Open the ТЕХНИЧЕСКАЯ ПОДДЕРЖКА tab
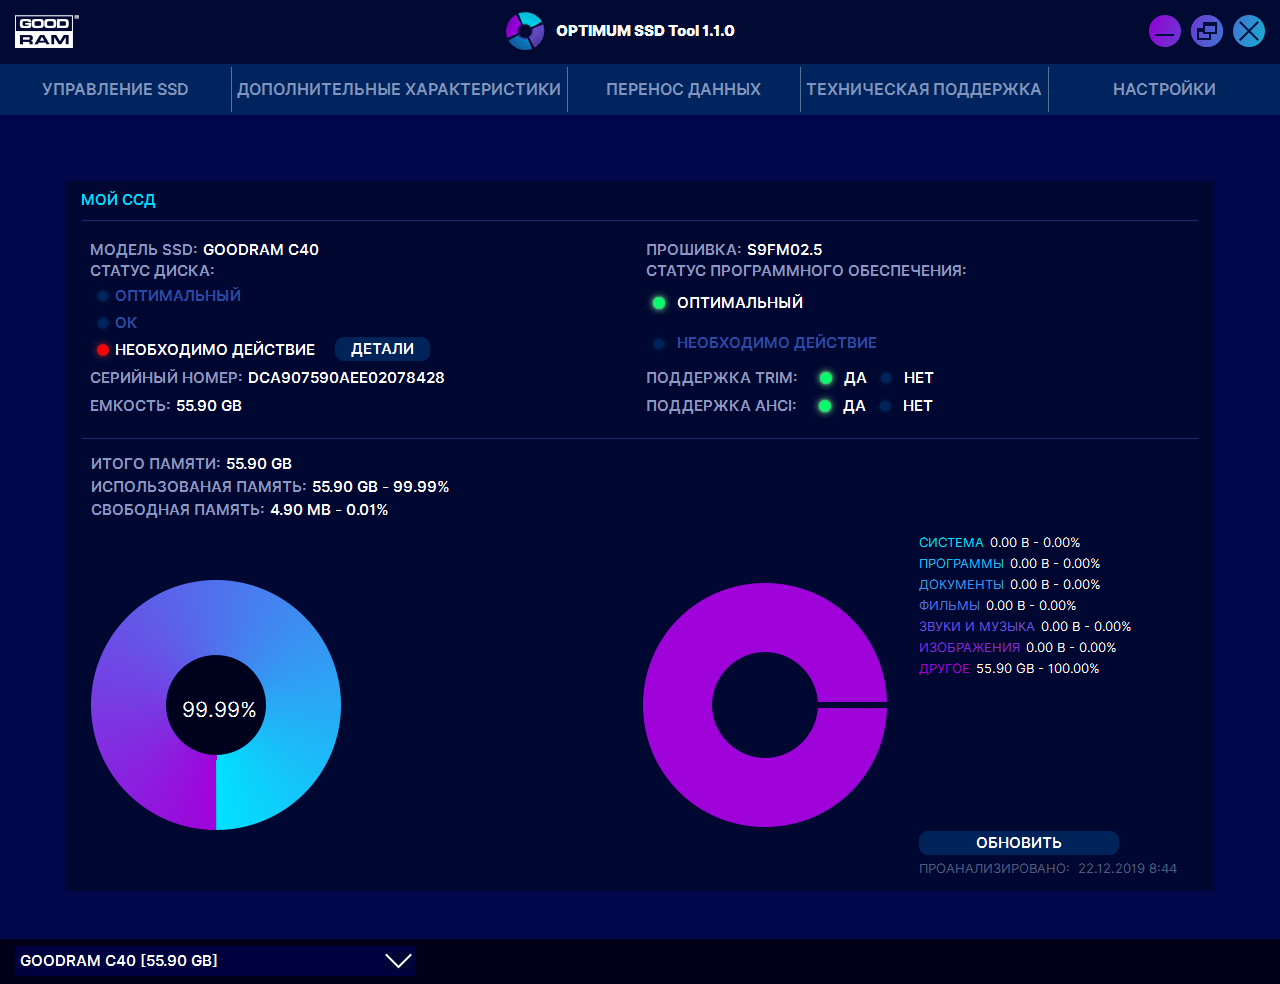This screenshot has height=984, width=1280. click(x=924, y=89)
